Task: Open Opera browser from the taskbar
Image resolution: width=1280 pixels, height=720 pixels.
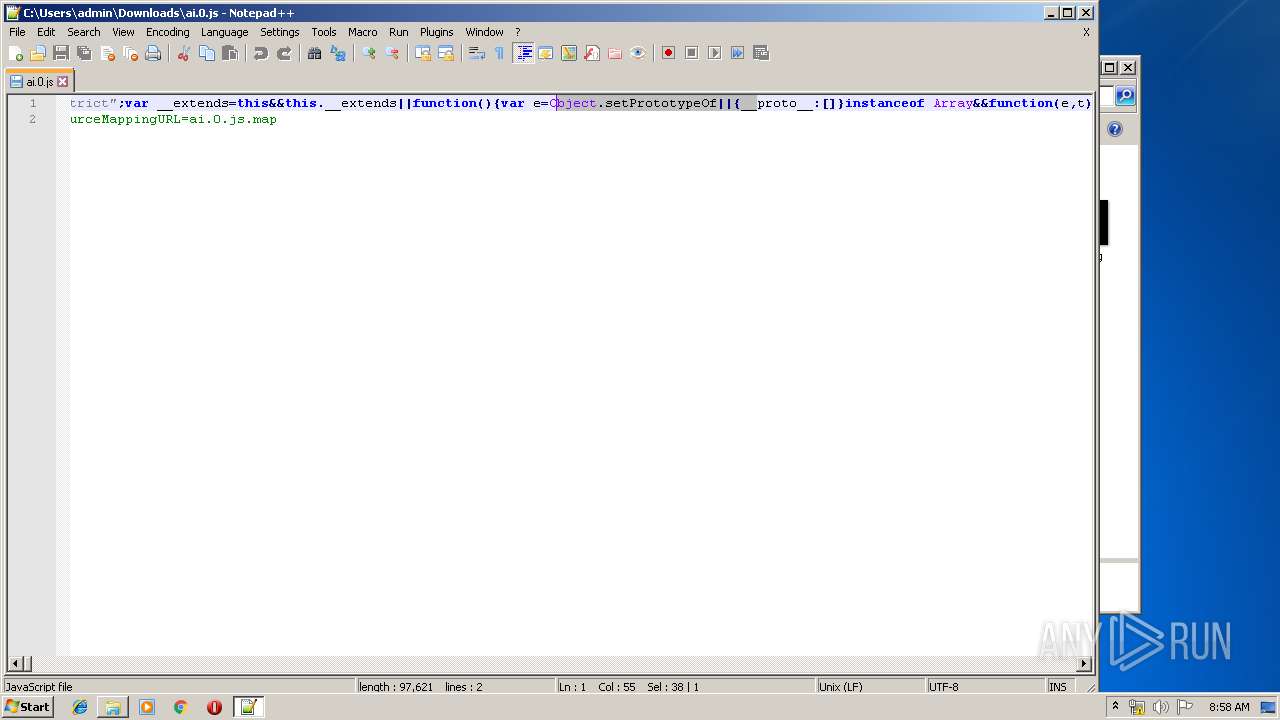Action: pyautogui.click(x=214, y=707)
